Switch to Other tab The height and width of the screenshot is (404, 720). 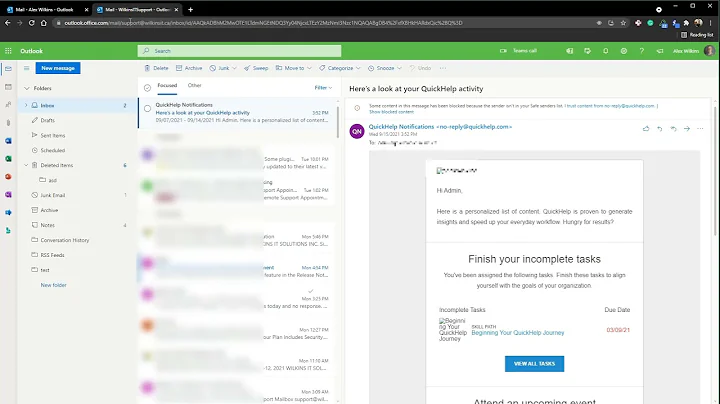pos(195,85)
